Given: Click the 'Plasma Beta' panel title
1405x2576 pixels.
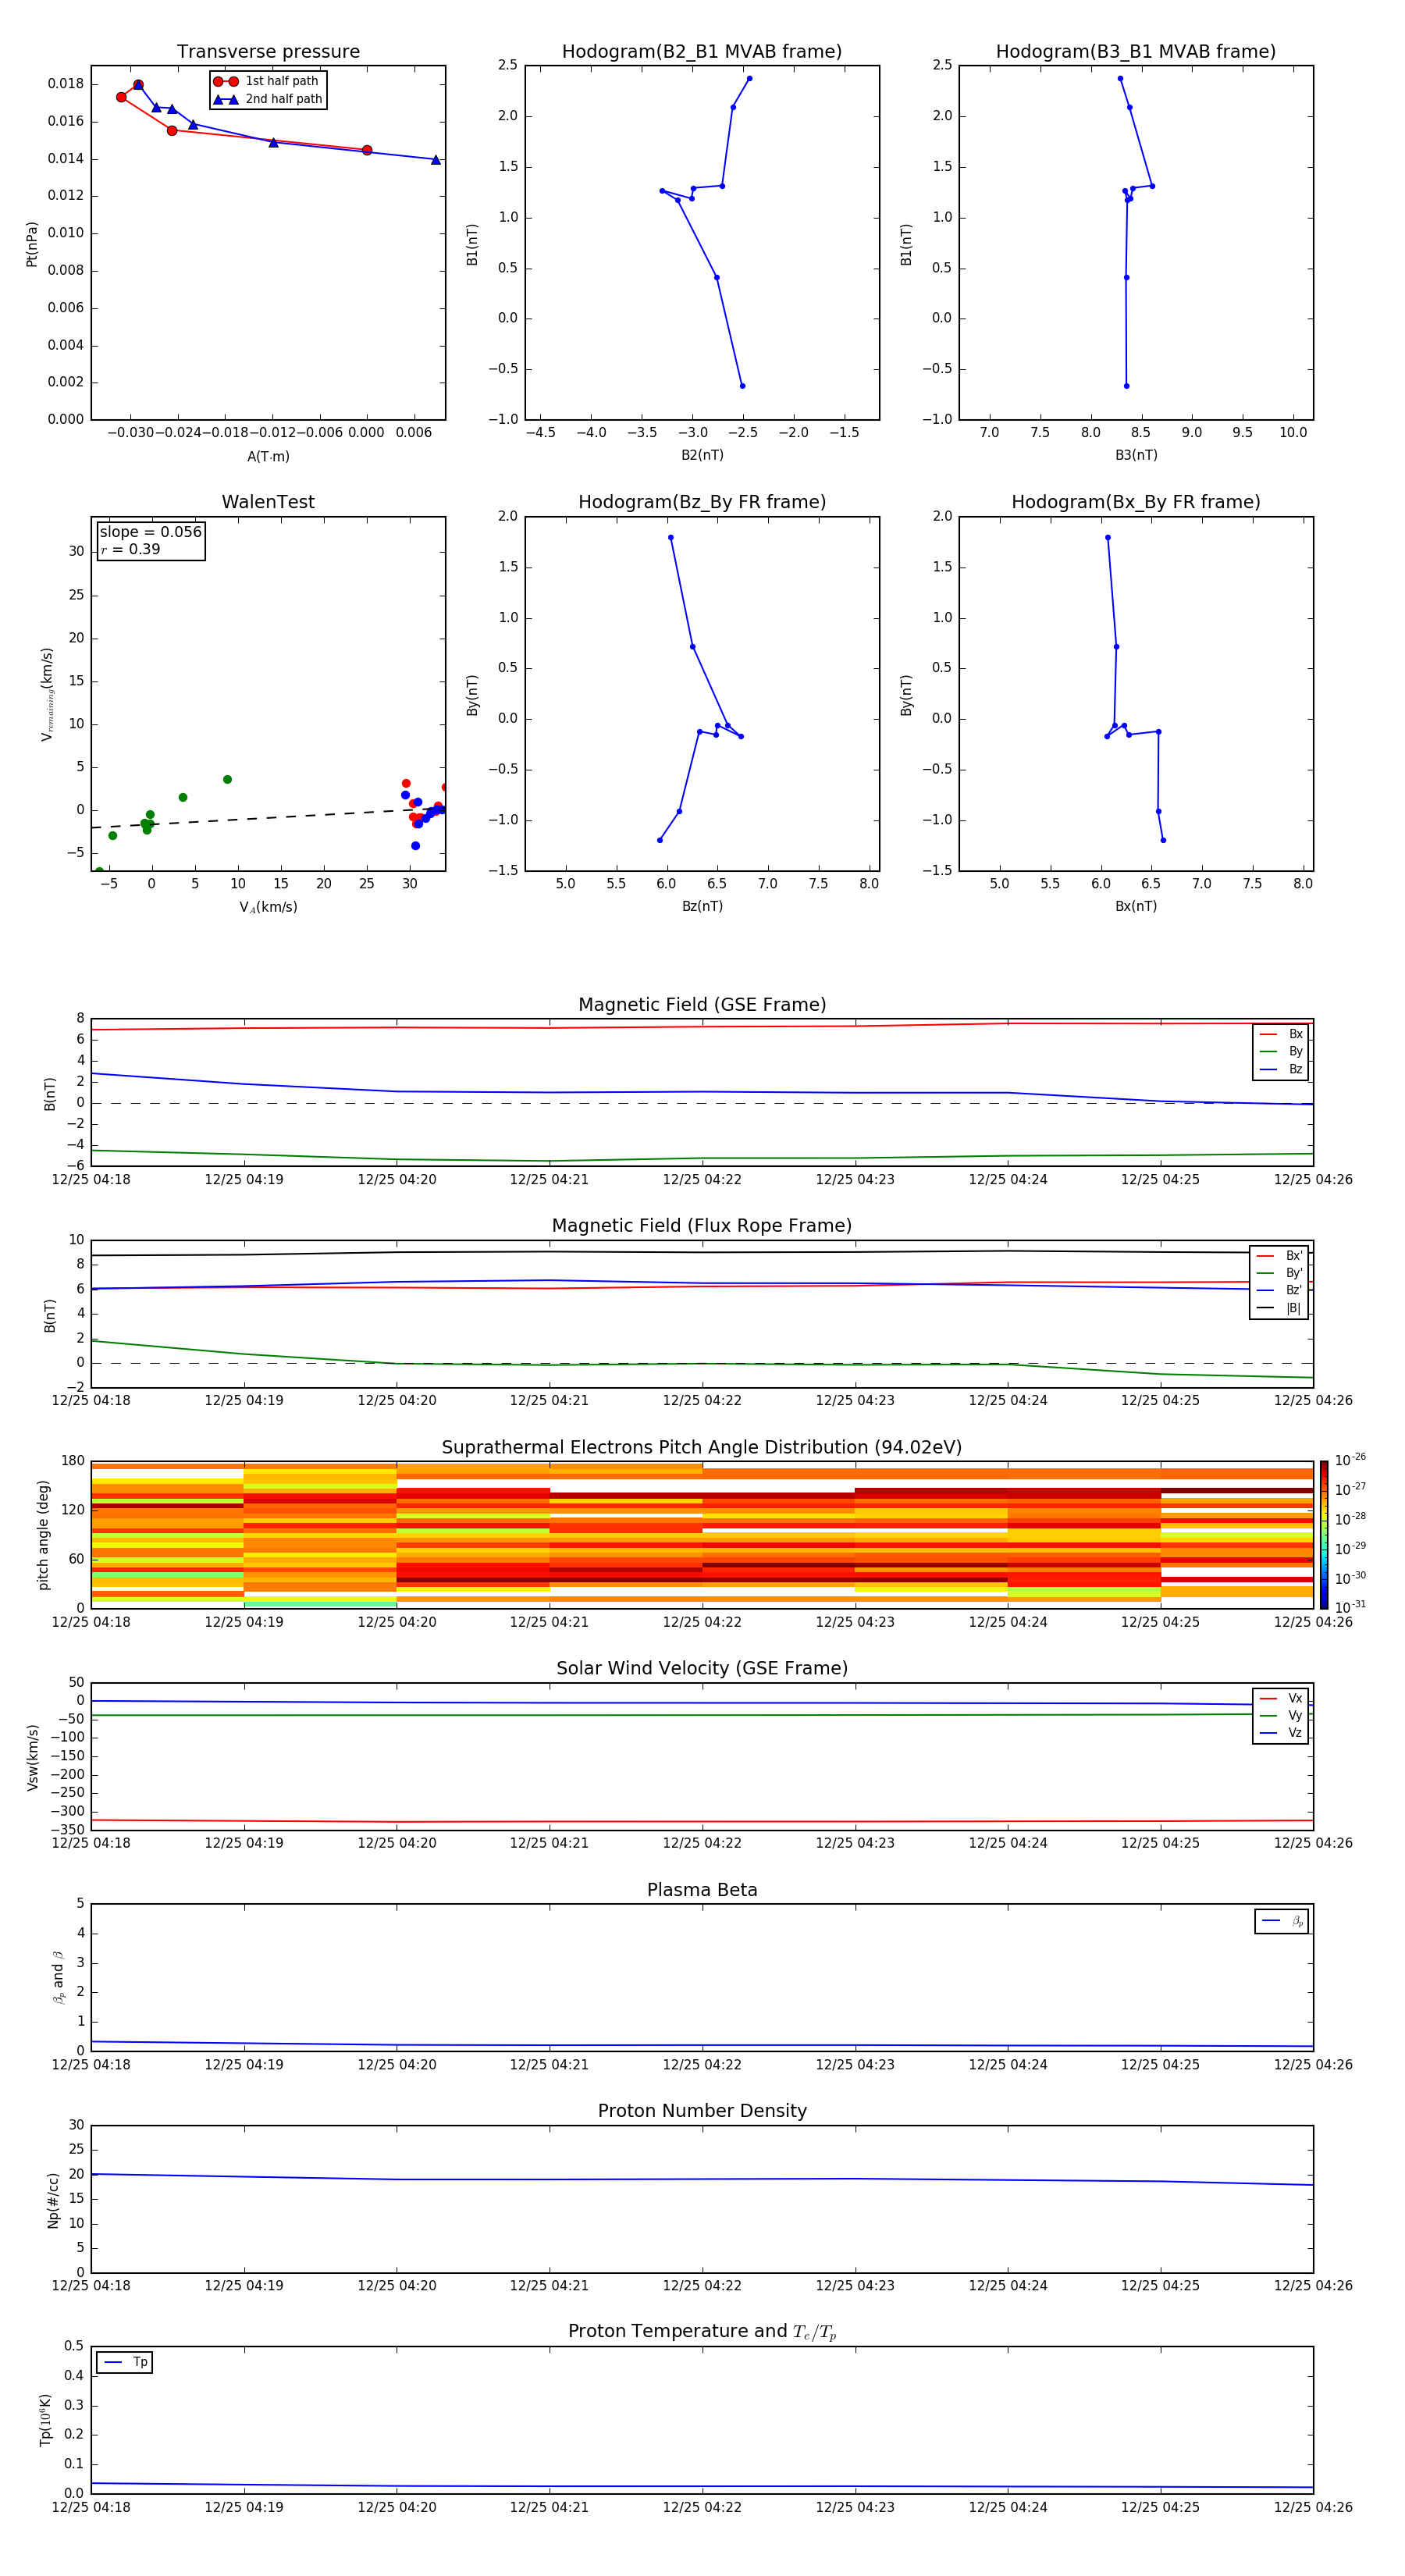Looking at the screenshot, I should point(702,1891).
